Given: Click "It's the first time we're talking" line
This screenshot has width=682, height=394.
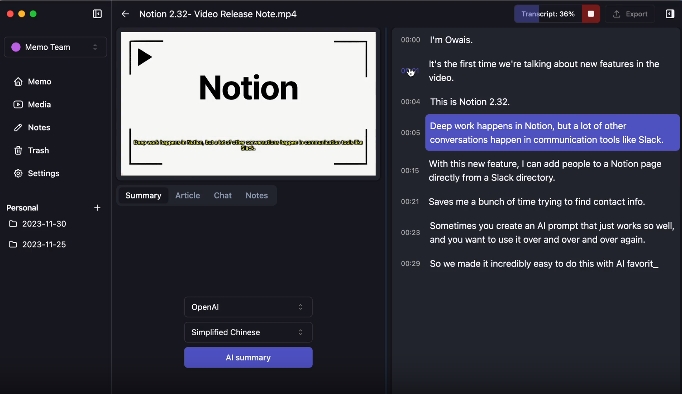Looking at the screenshot, I should [x=544, y=71].
